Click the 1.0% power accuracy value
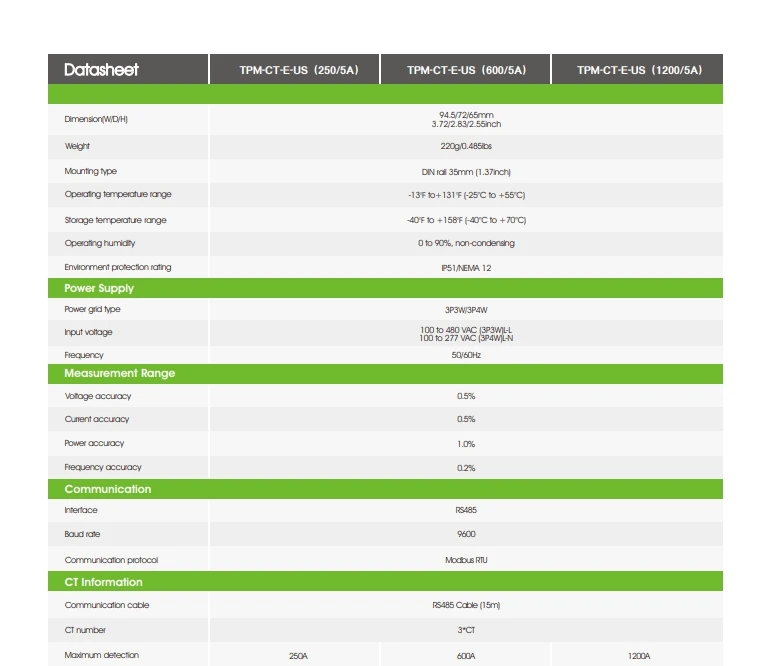This screenshot has width=772, height=666. tap(466, 444)
